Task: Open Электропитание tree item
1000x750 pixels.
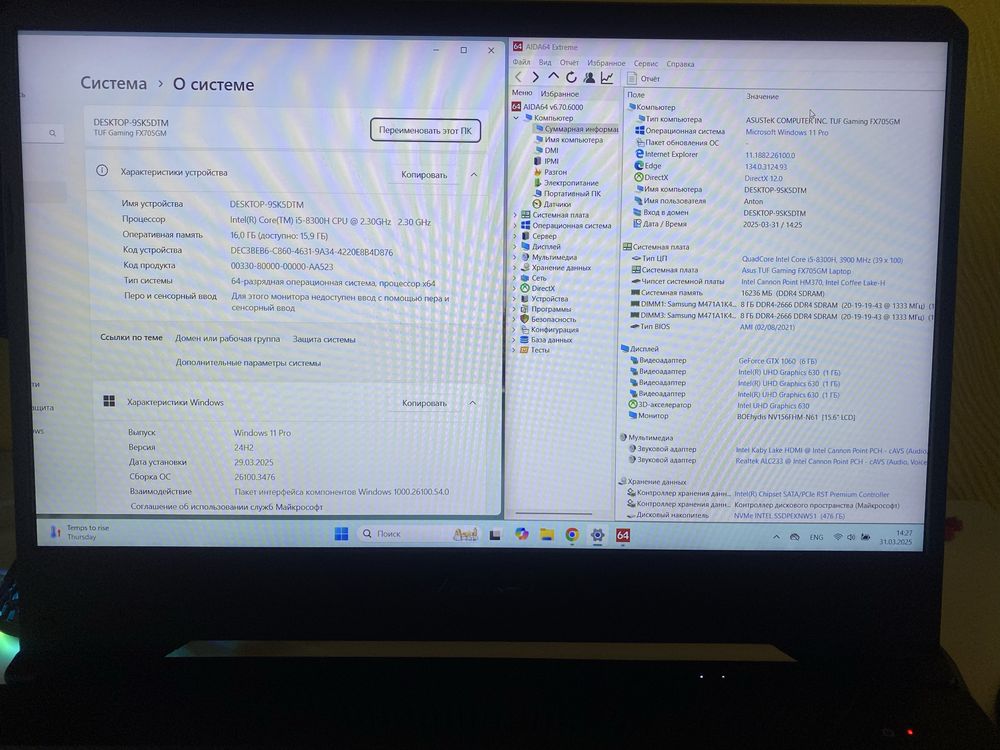Action: pos(566,183)
